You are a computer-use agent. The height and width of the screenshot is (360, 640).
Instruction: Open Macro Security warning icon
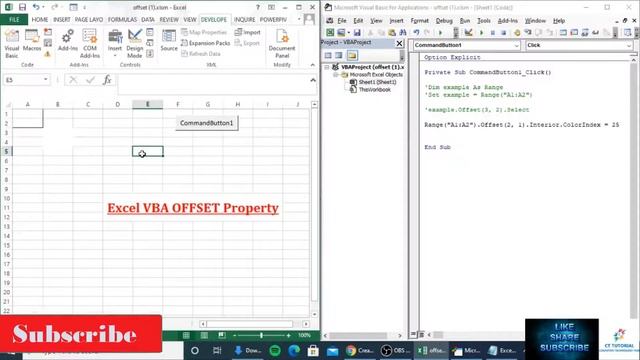point(48,53)
